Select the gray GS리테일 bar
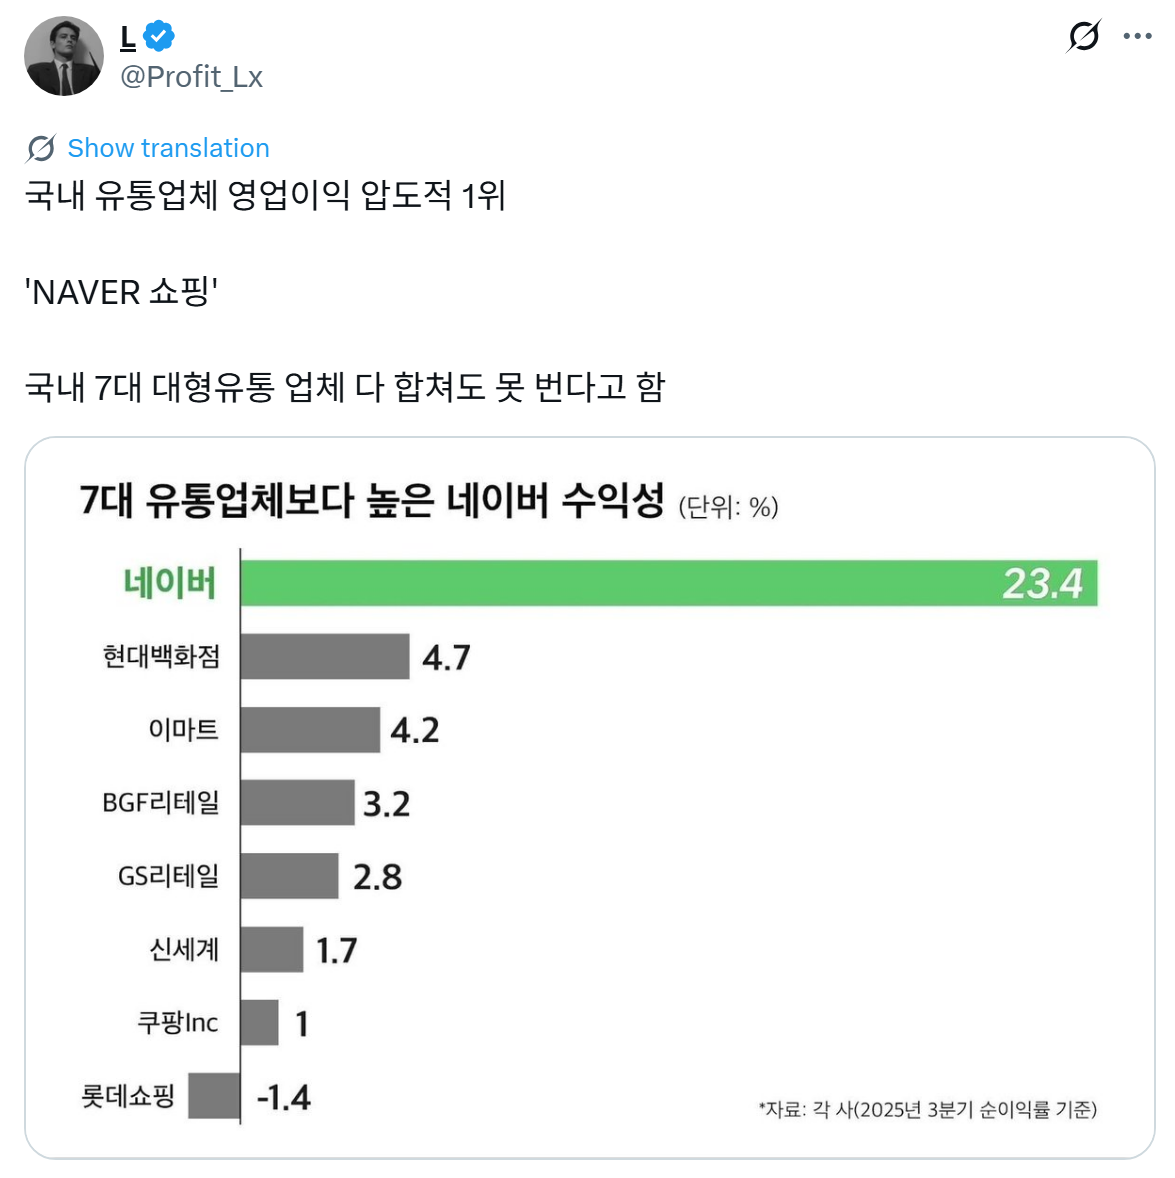1175x1178 pixels. click(x=289, y=876)
